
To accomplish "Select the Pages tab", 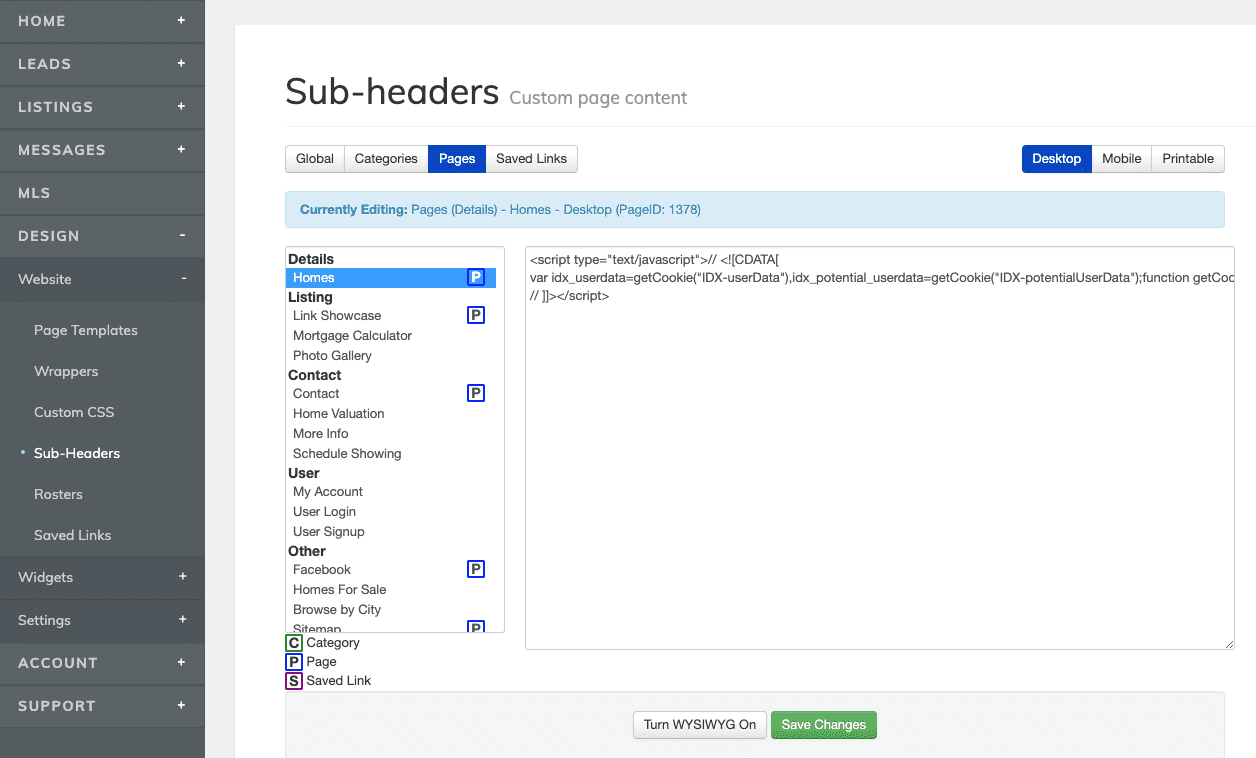I will [457, 159].
